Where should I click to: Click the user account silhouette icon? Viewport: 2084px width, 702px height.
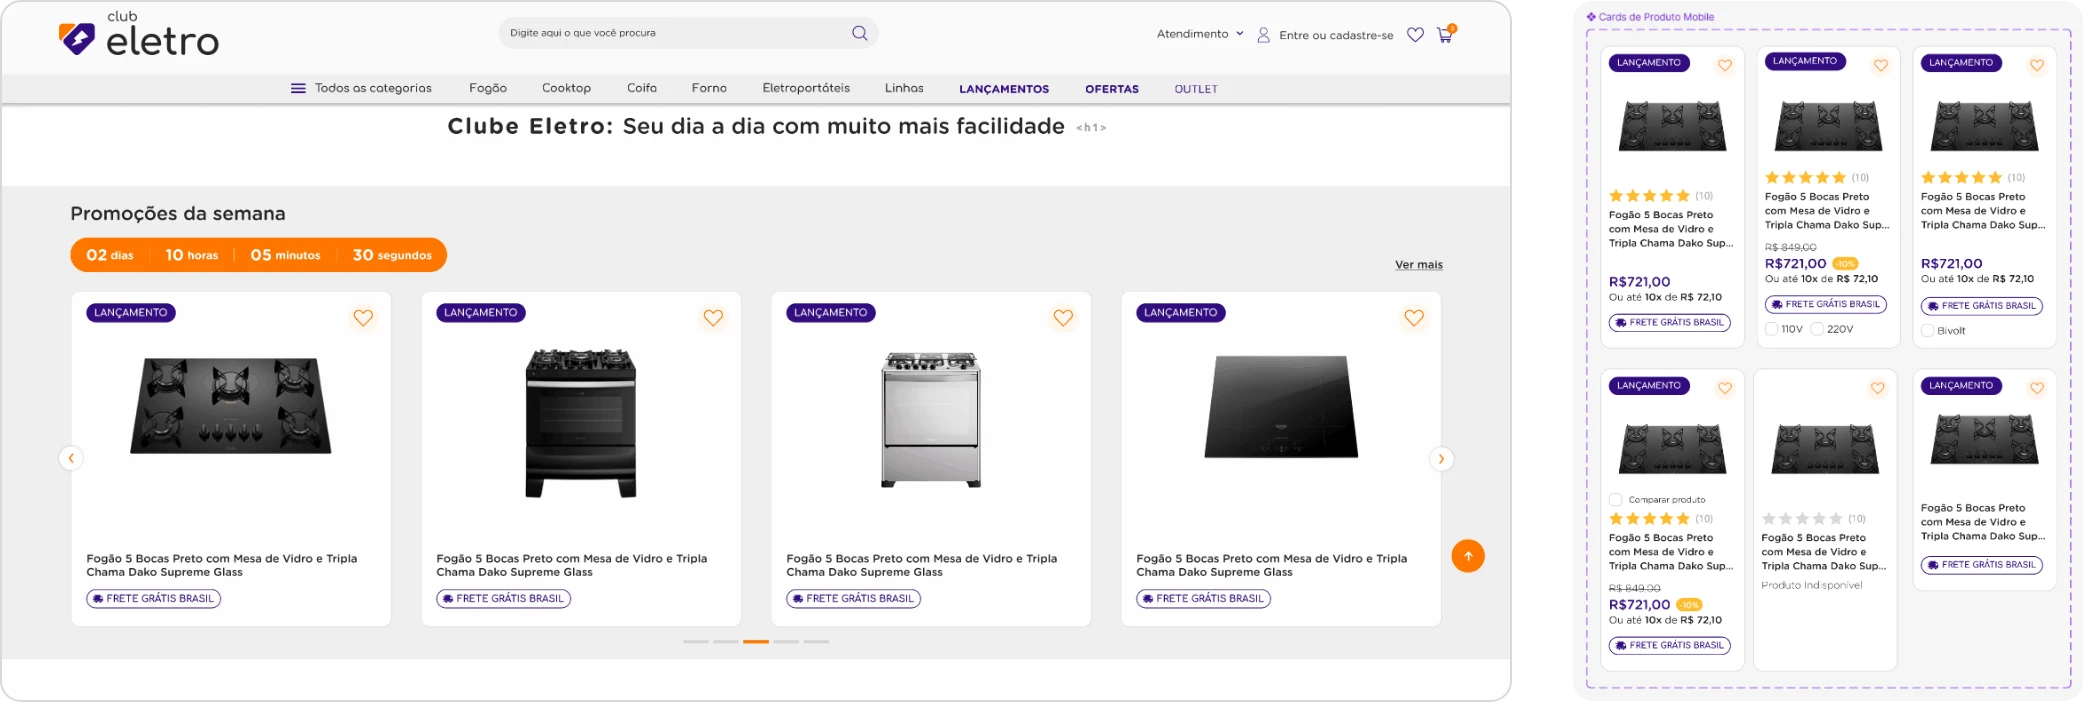point(1263,35)
